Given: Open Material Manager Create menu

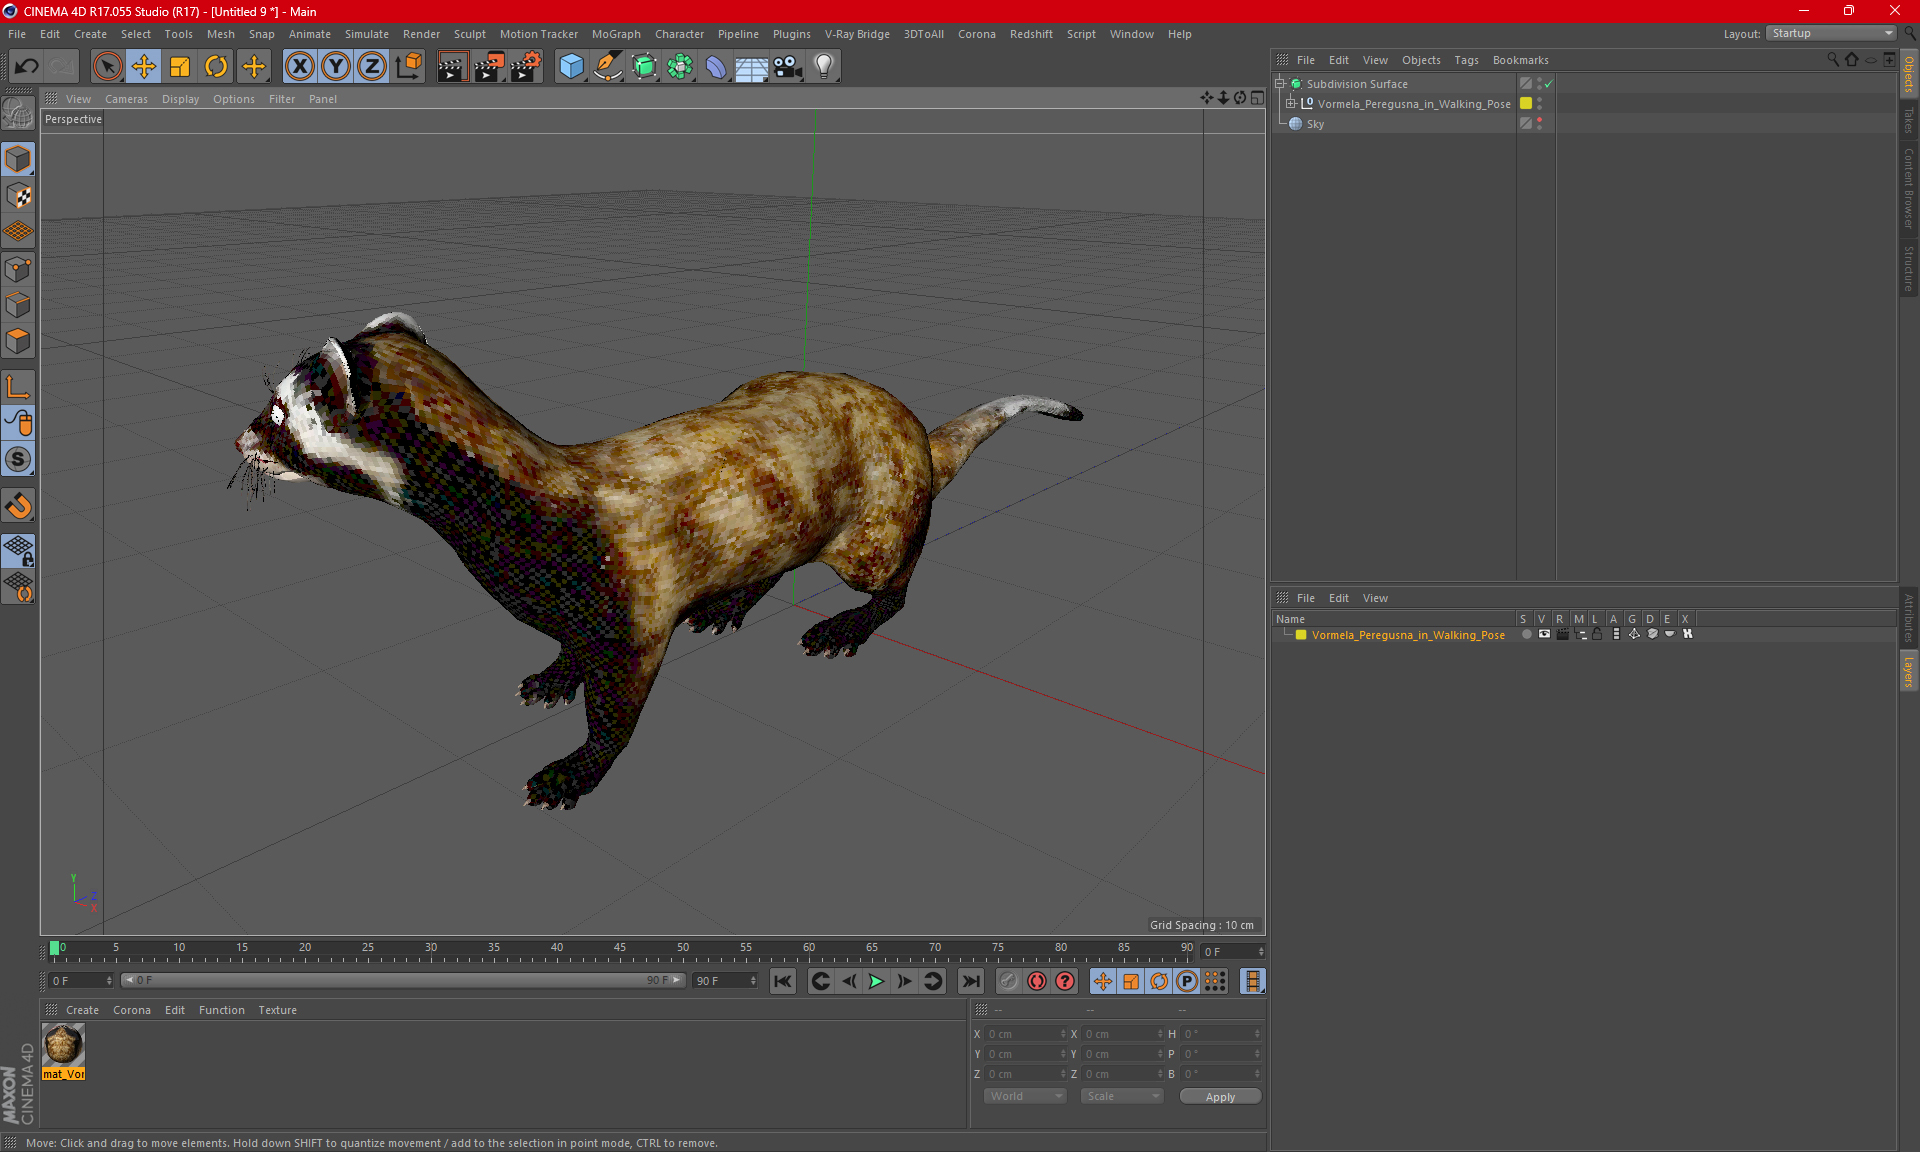Looking at the screenshot, I should coord(82,1010).
